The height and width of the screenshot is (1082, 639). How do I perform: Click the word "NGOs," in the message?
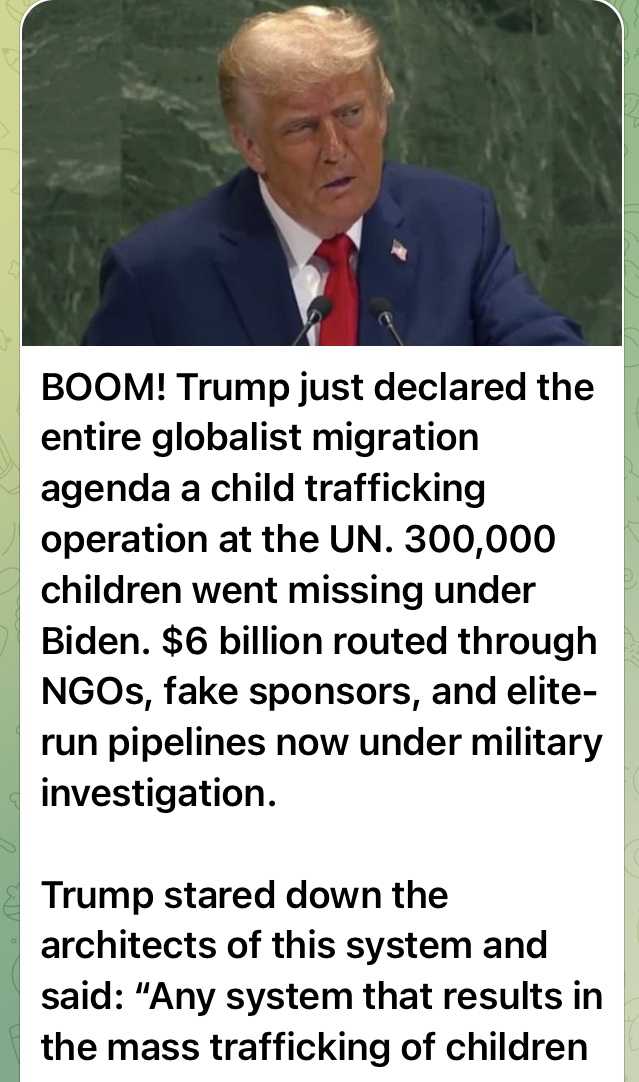(96, 692)
